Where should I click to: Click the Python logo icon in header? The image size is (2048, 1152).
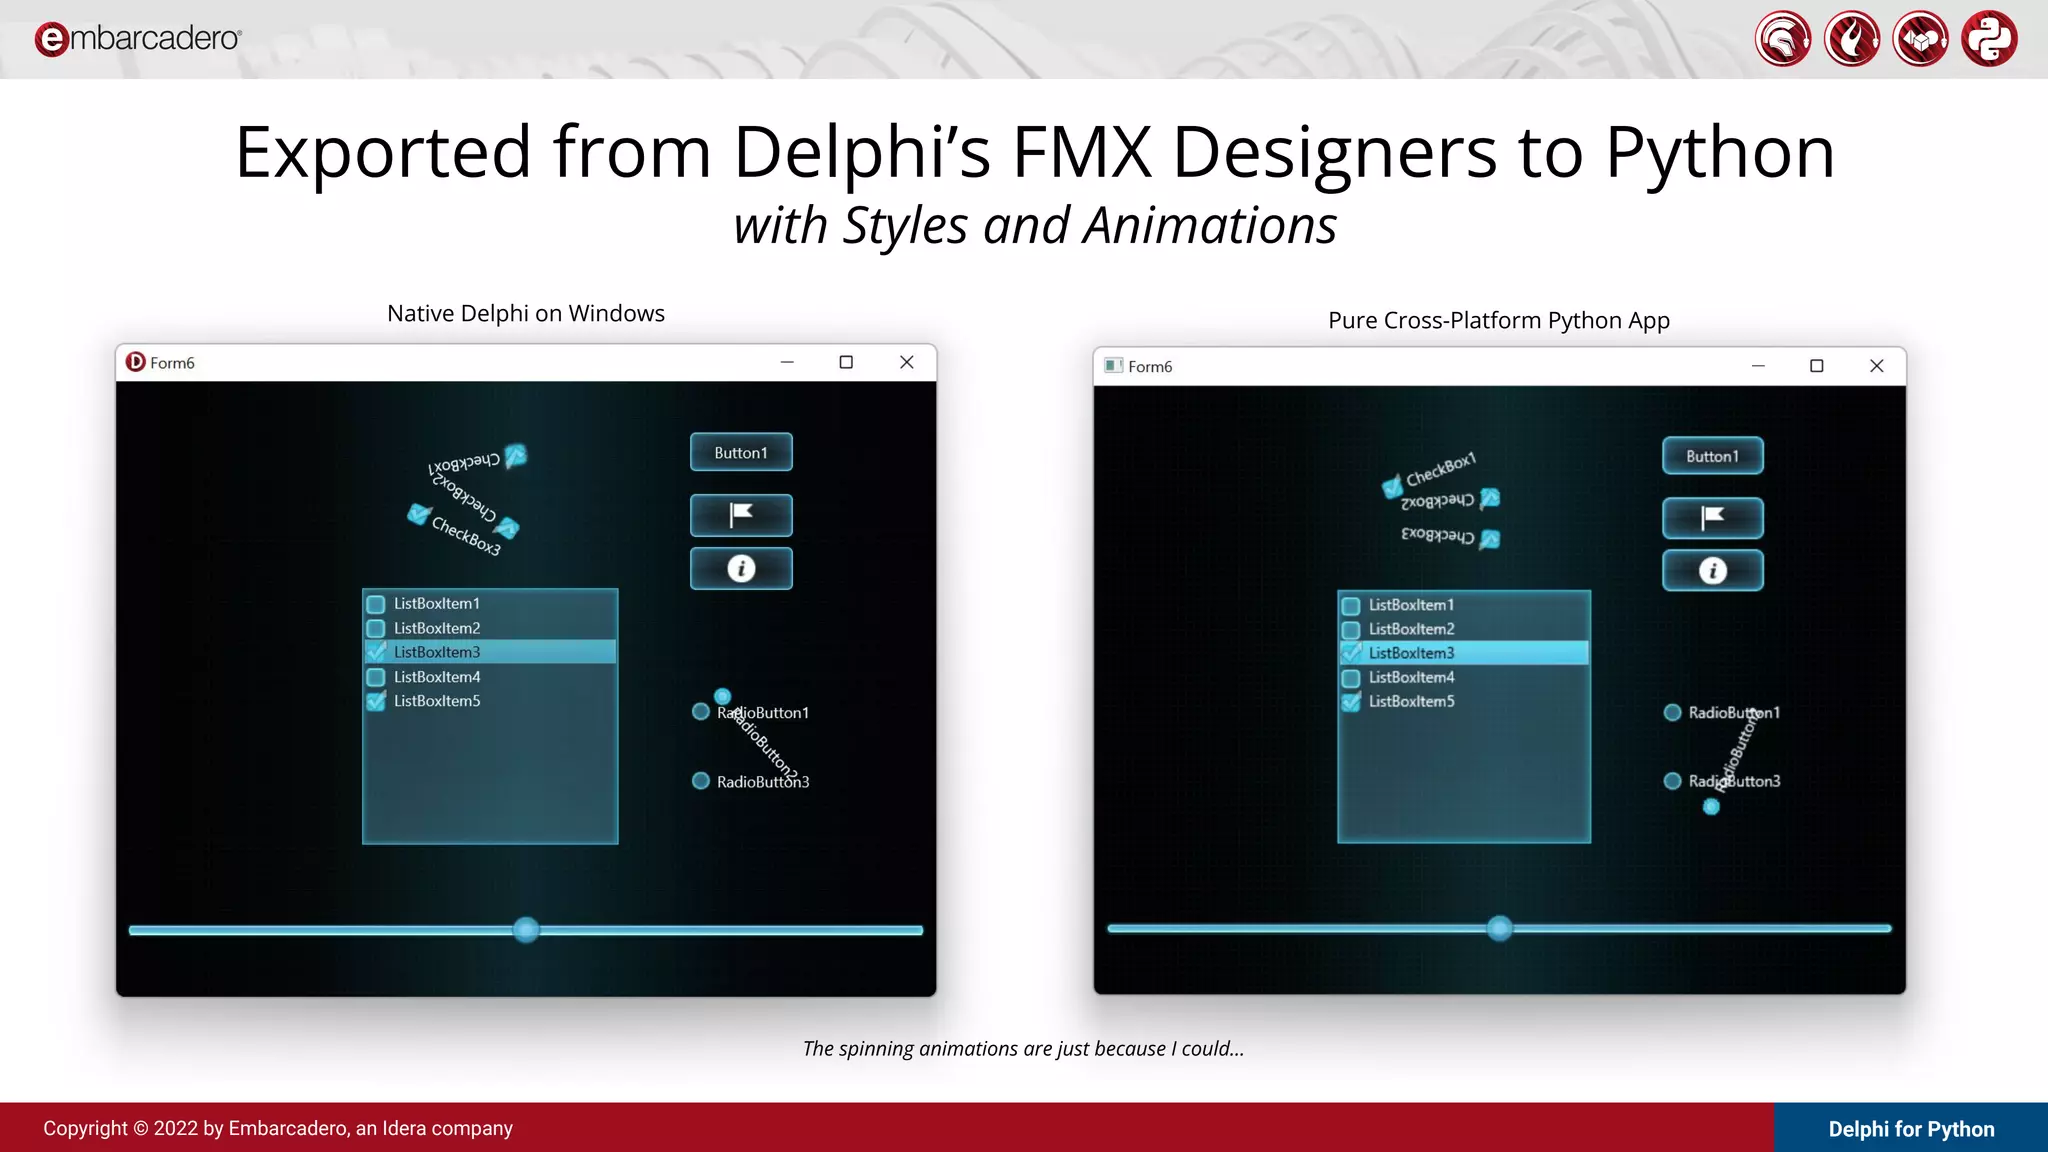pos(1989,39)
